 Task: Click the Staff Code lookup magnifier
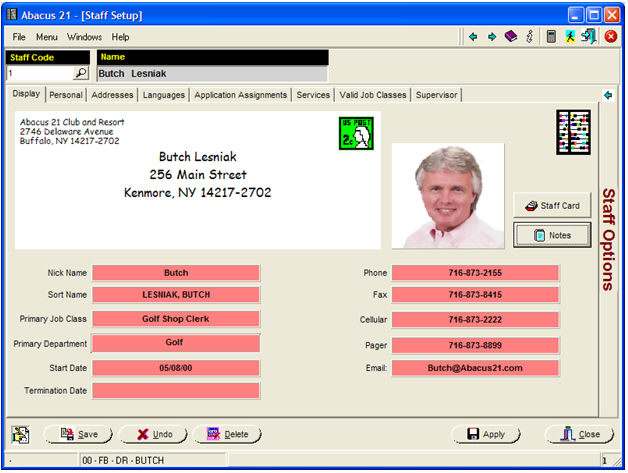coord(80,74)
